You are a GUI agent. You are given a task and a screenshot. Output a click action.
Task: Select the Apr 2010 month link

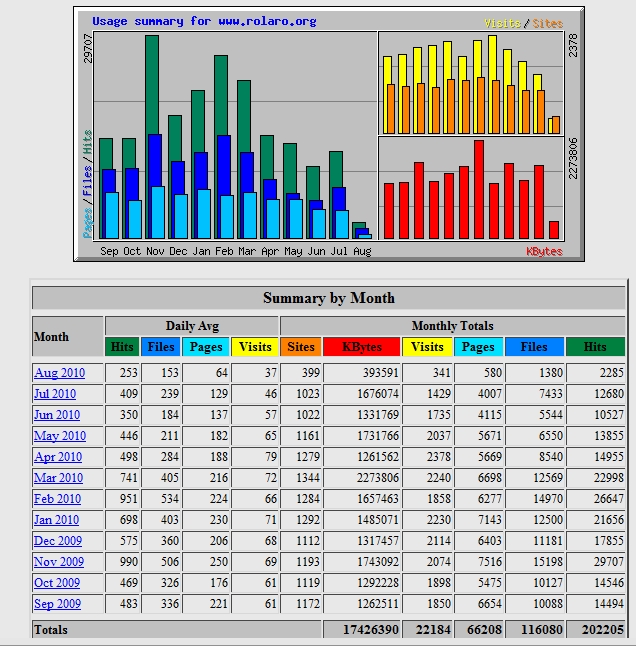pyautogui.click(x=57, y=457)
